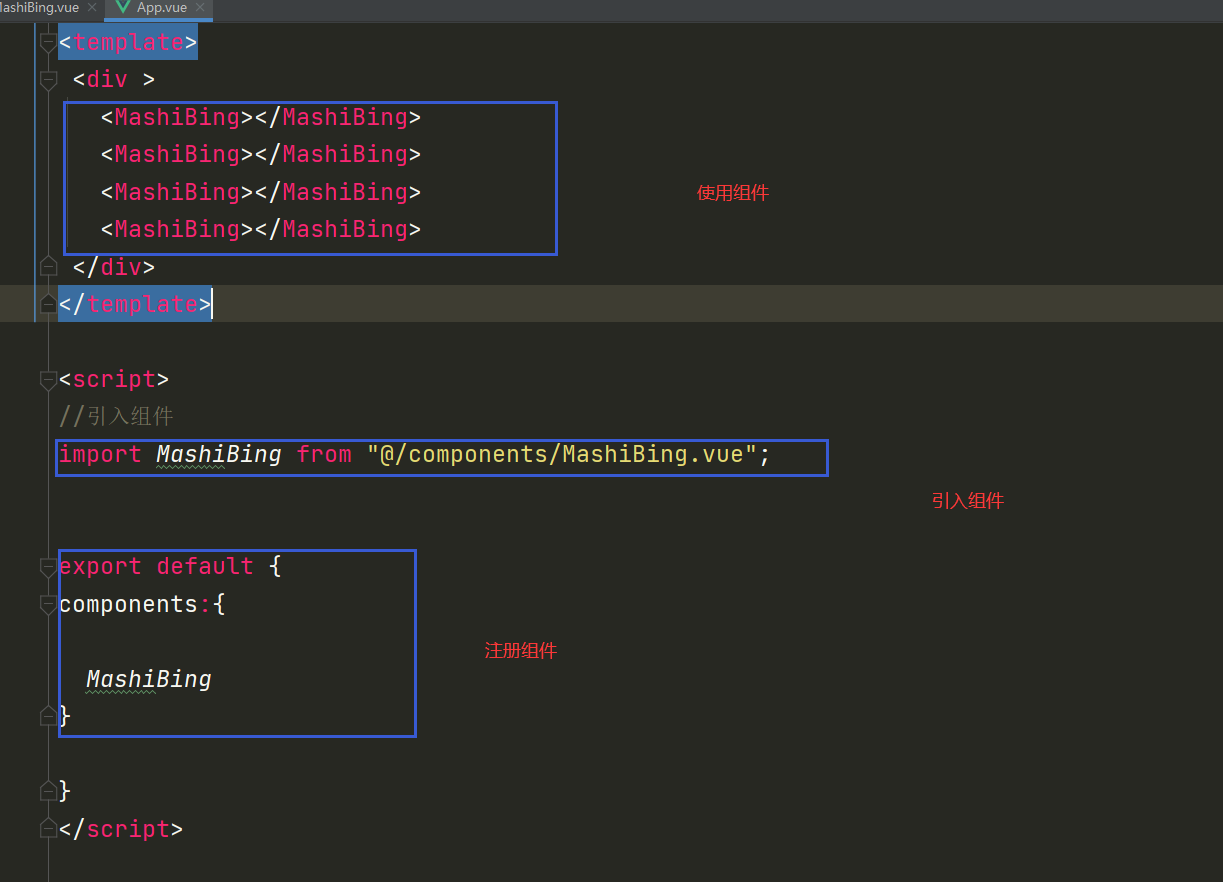This screenshot has height=882, width=1223.
Task: Click MashiBing entry inside components object
Action: click(149, 680)
